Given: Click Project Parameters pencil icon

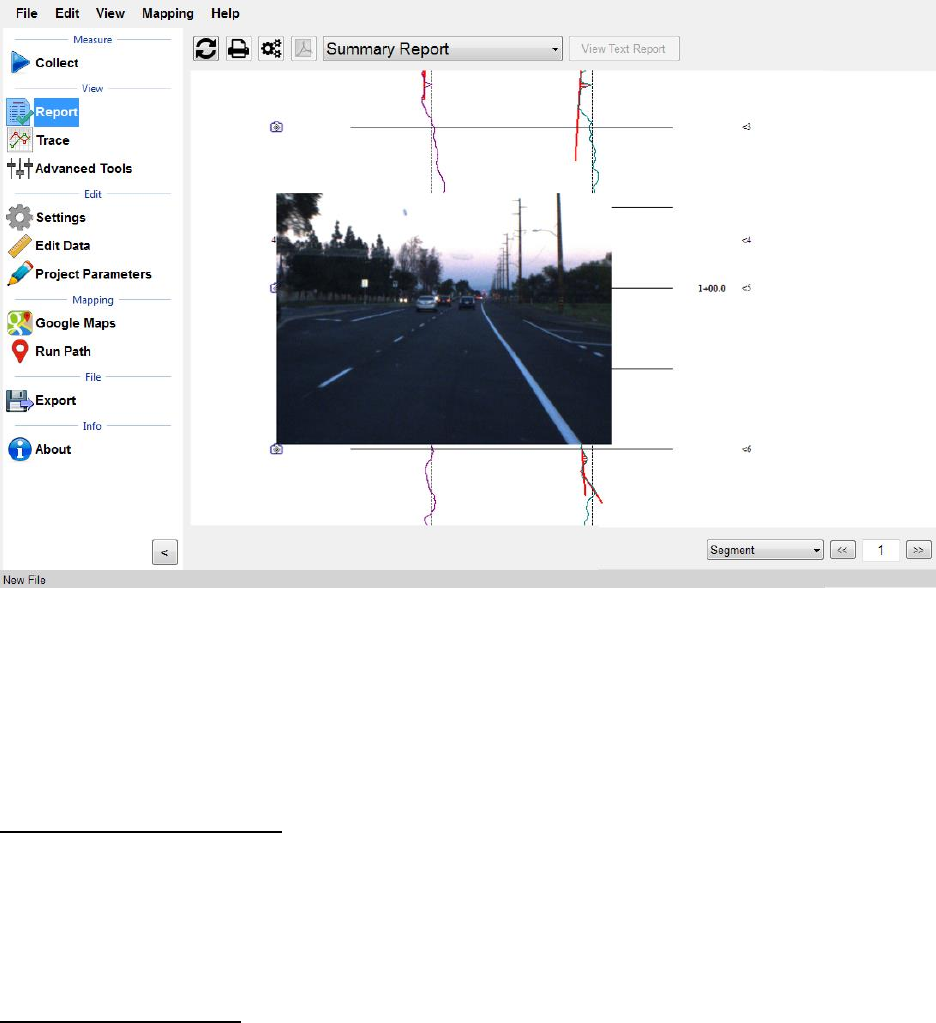Looking at the screenshot, I should (x=20, y=274).
